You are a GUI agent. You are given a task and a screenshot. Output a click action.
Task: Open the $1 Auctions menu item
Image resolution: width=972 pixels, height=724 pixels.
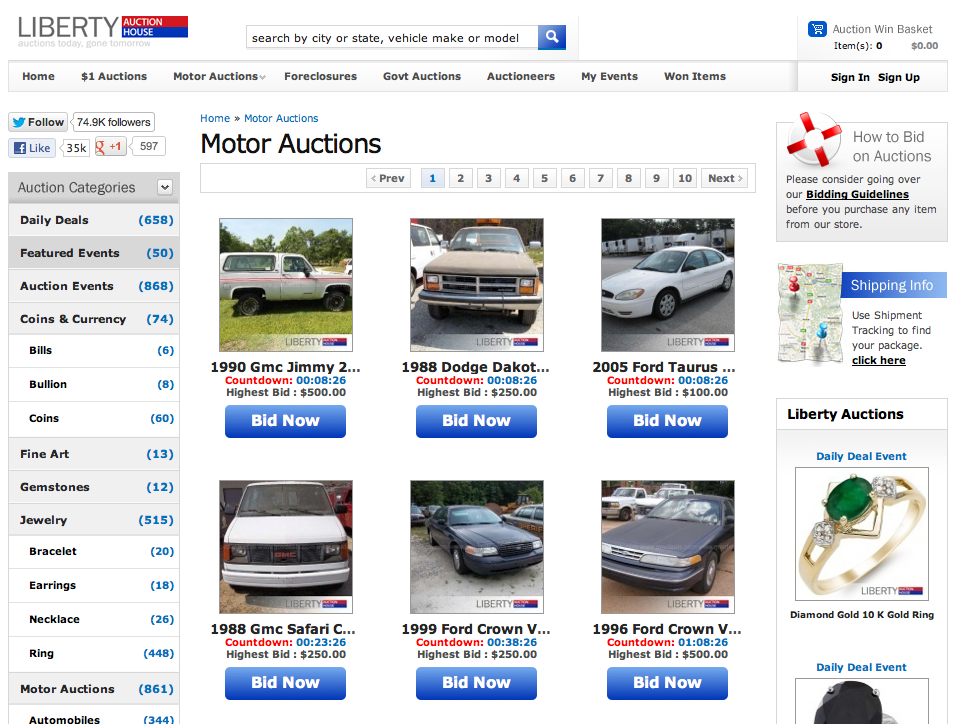pyautogui.click(x=114, y=76)
